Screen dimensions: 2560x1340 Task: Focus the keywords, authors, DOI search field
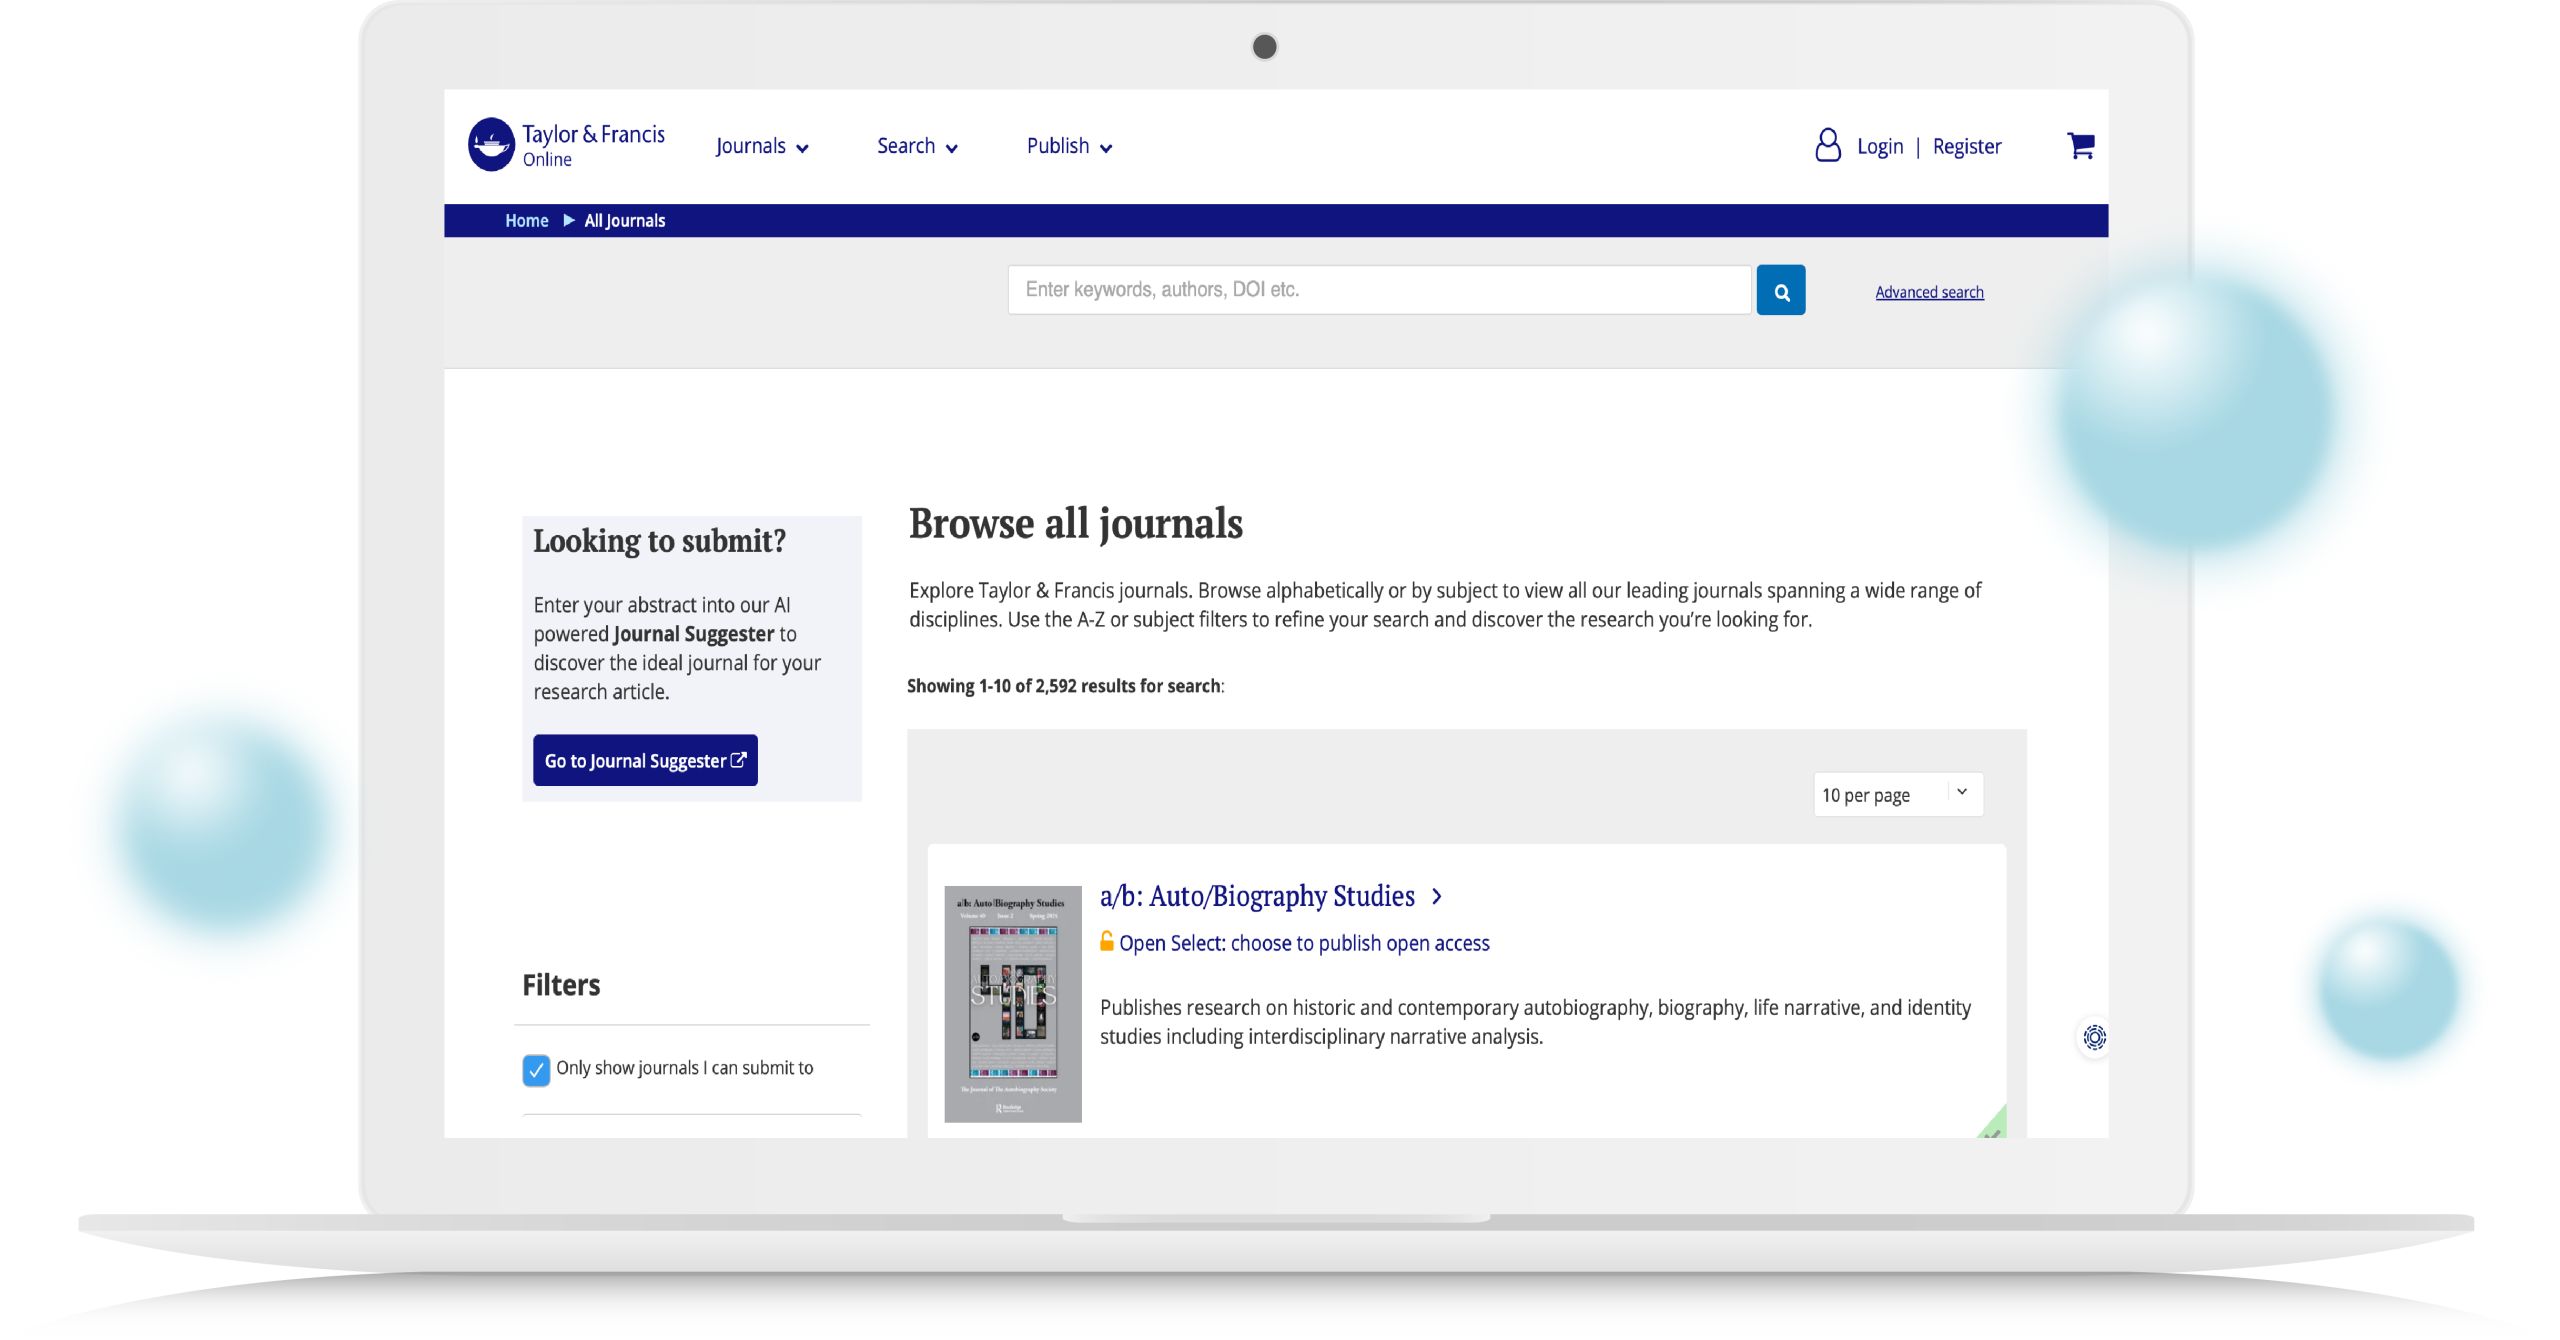1378,290
